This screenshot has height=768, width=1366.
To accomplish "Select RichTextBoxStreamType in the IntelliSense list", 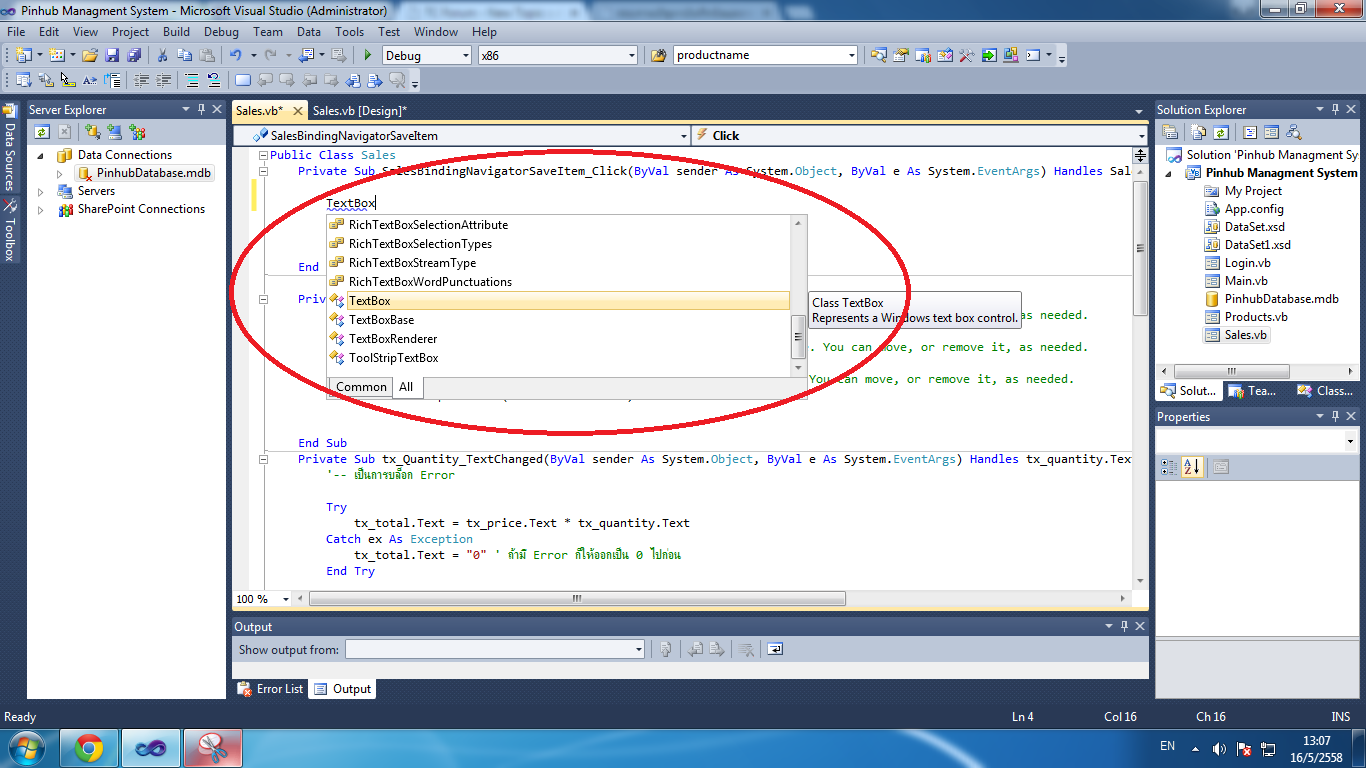I will [x=412, y=263].
